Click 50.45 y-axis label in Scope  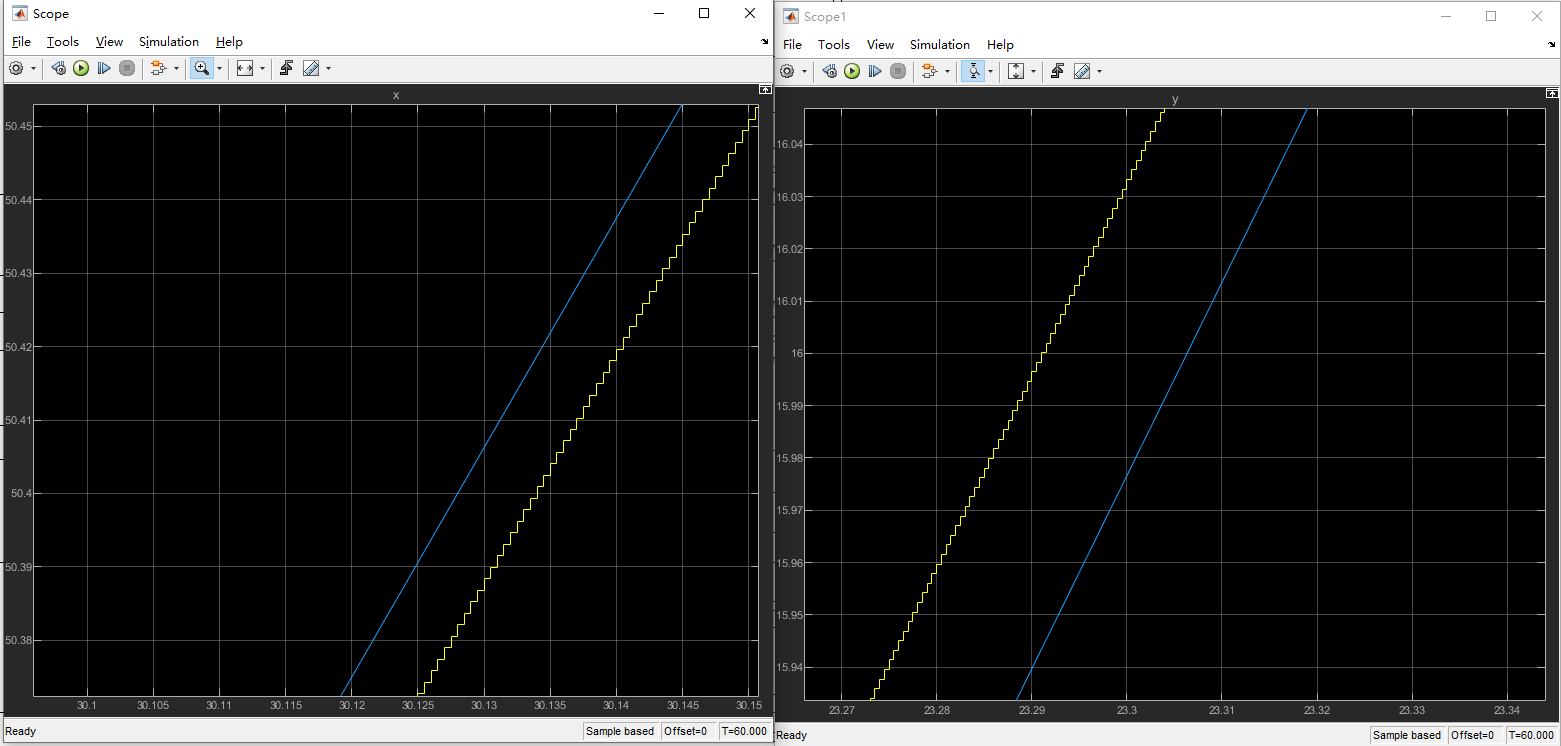coord(18,126)
